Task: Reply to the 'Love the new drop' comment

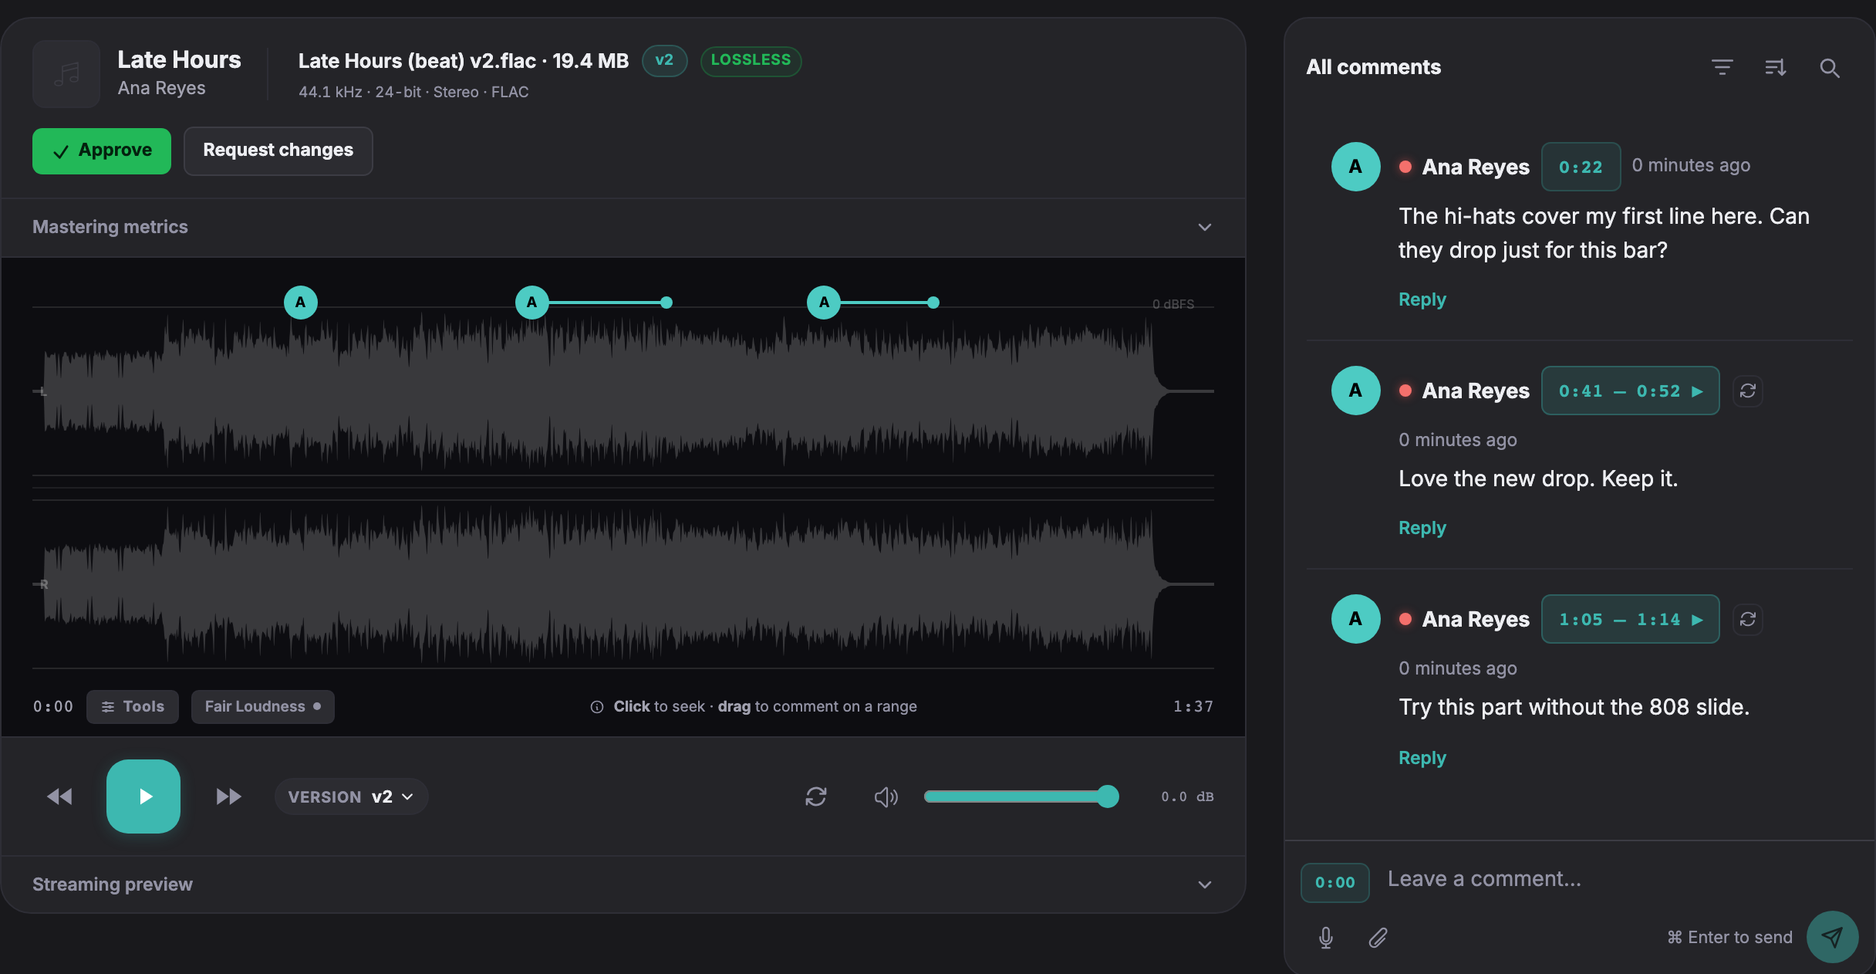Action: click(x=1422, y=527)
